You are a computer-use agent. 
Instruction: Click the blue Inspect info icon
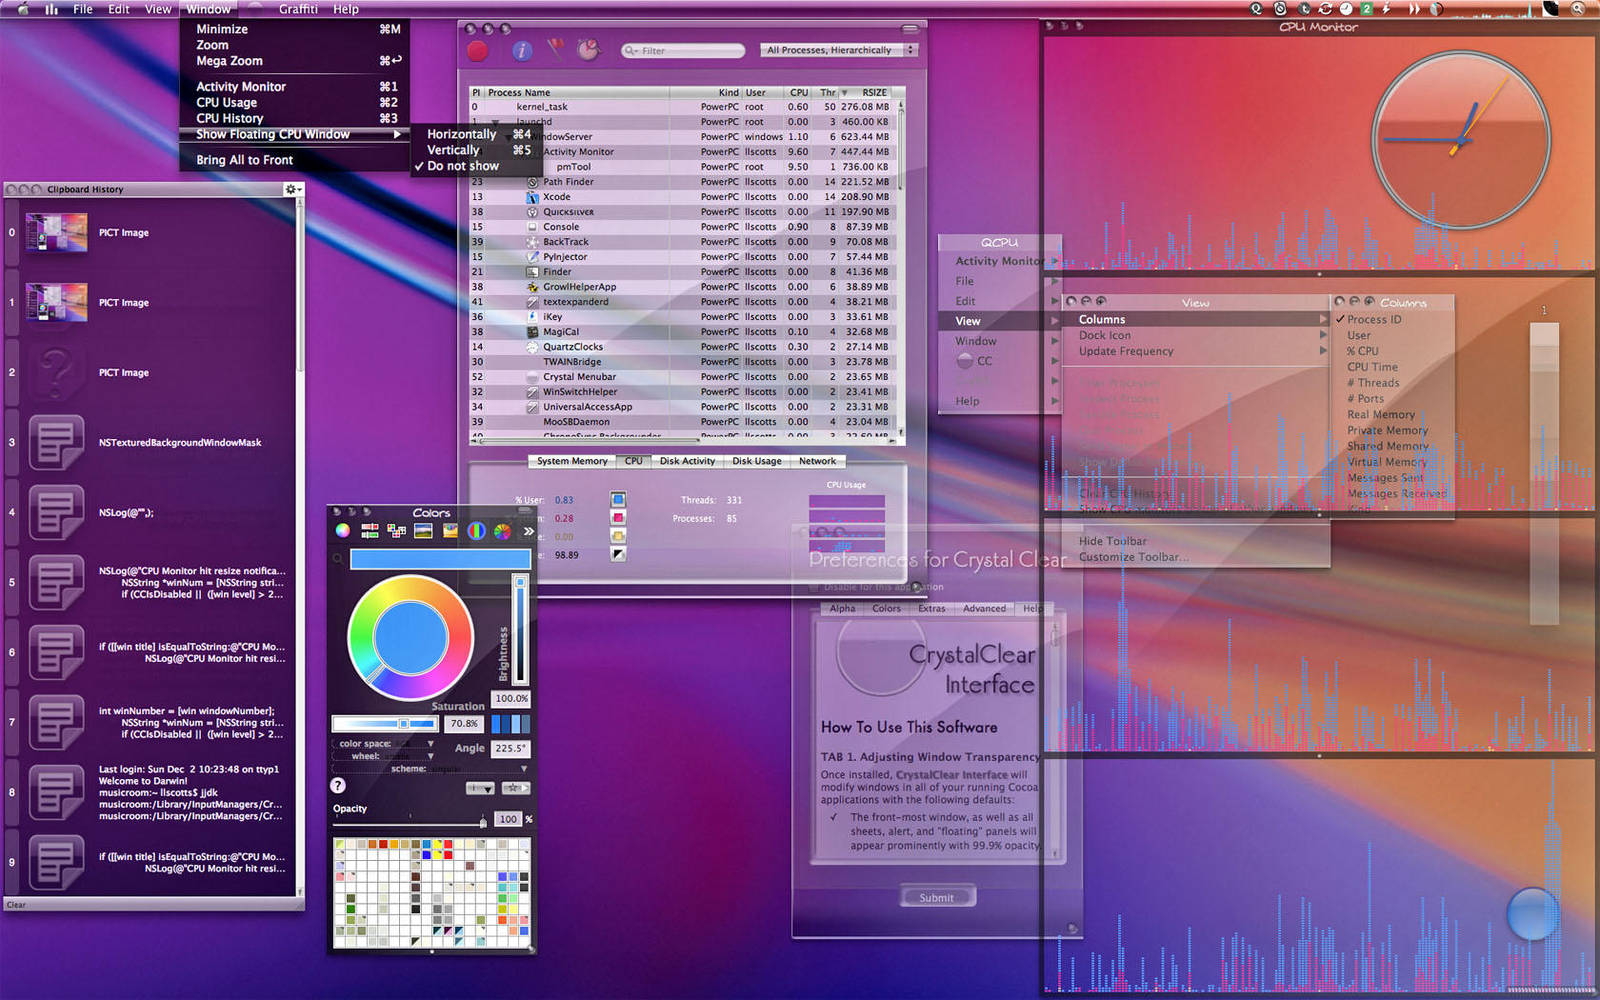(x=522, y=50)
